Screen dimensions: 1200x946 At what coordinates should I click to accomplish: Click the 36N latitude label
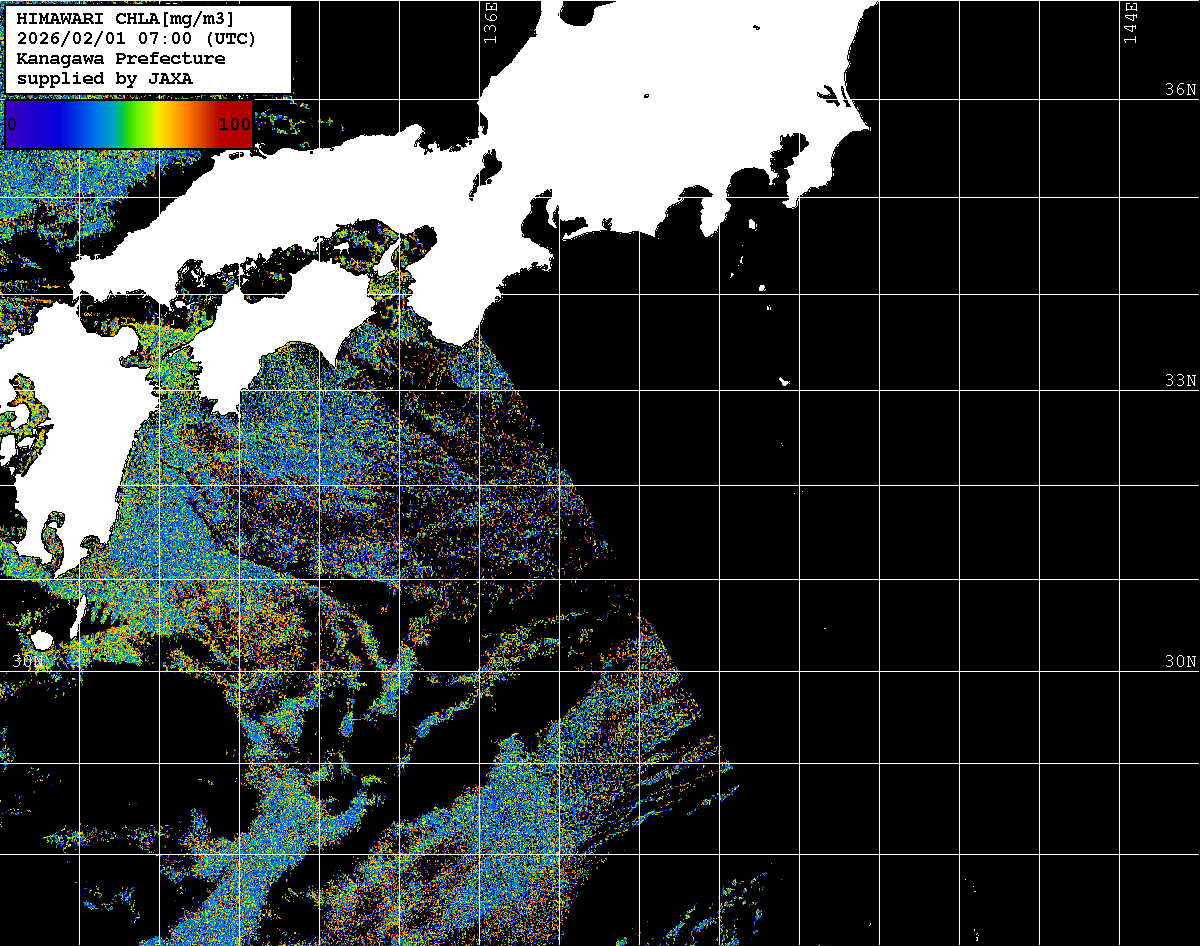click(1180, 89)
